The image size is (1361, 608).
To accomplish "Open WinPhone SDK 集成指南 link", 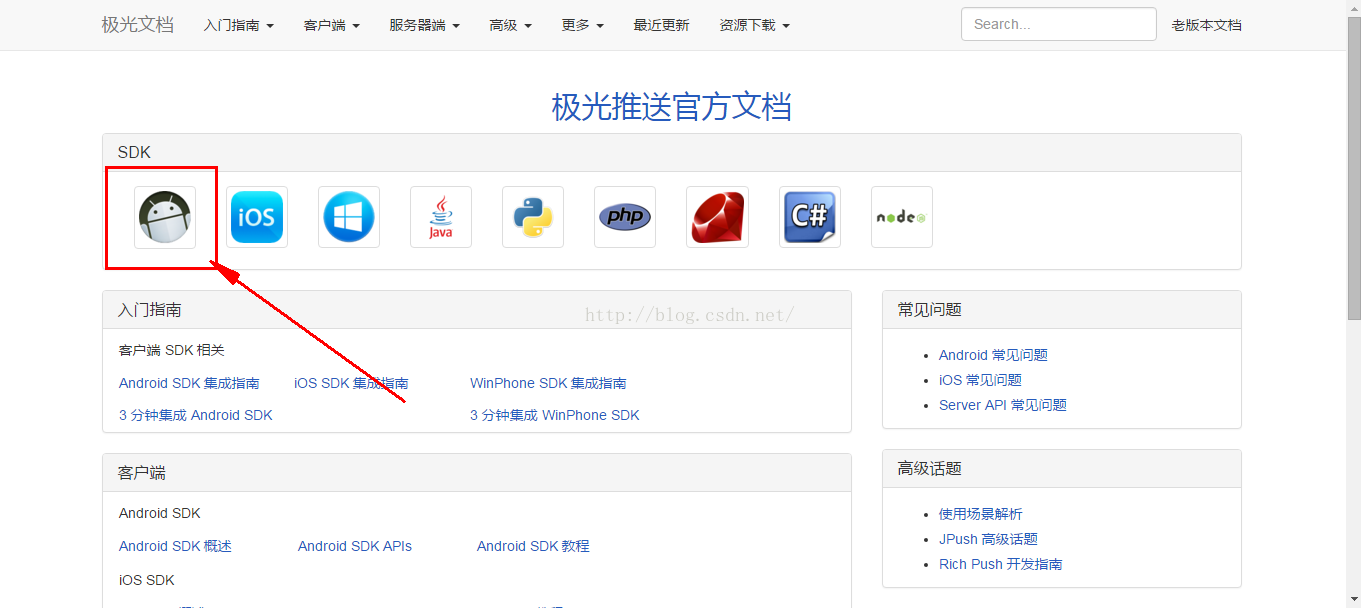I will pos(548,383).
